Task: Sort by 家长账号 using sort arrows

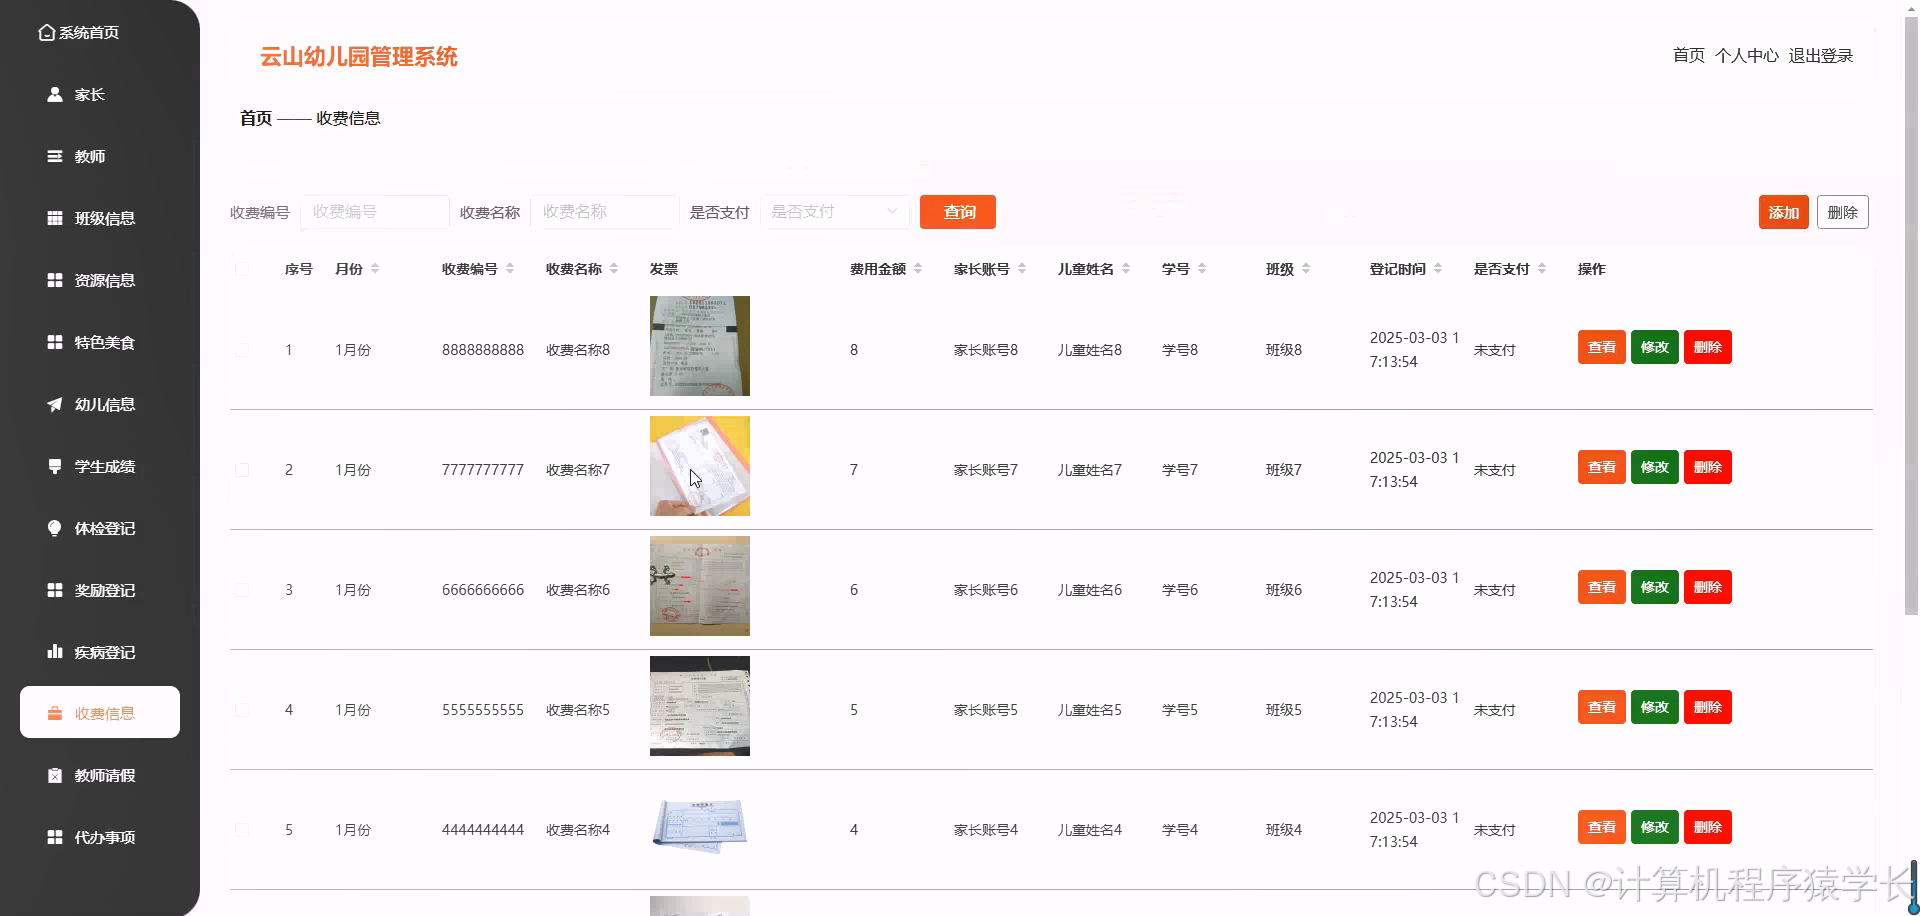Action: click(x=1022, y=269)
